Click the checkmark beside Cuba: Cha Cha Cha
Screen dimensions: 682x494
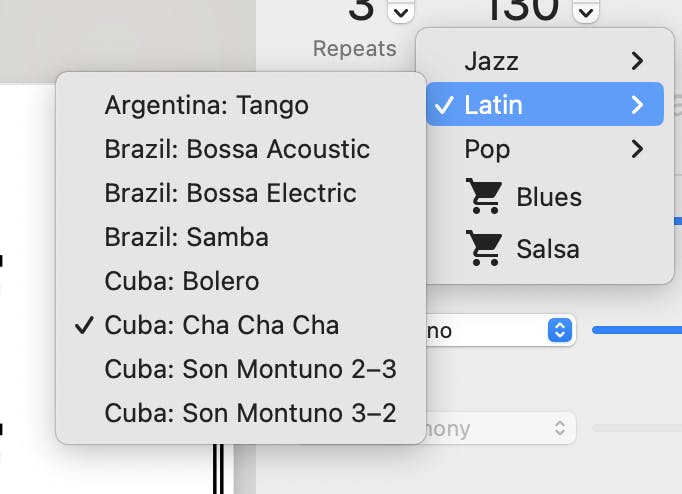[x=84, y=325]
